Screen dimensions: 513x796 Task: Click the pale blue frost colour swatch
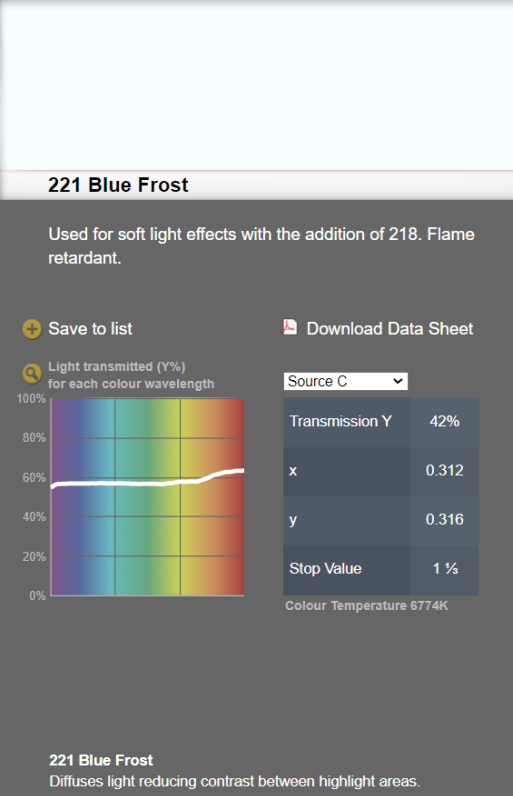[256, 85]
